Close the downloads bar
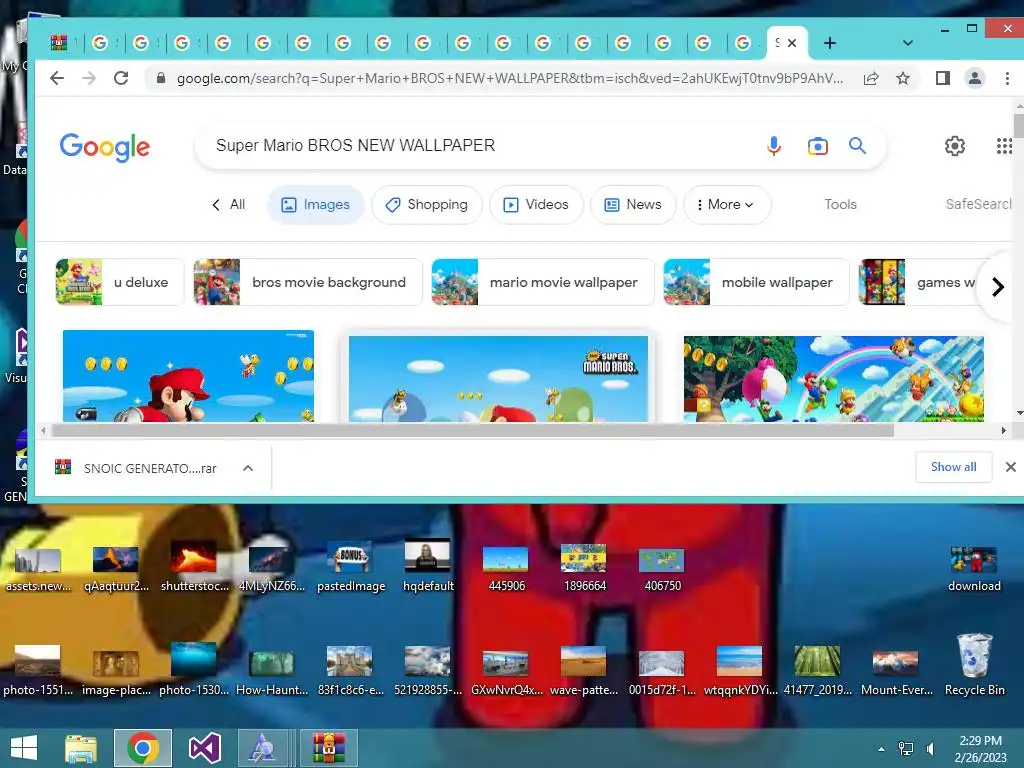 [1010, 467]
